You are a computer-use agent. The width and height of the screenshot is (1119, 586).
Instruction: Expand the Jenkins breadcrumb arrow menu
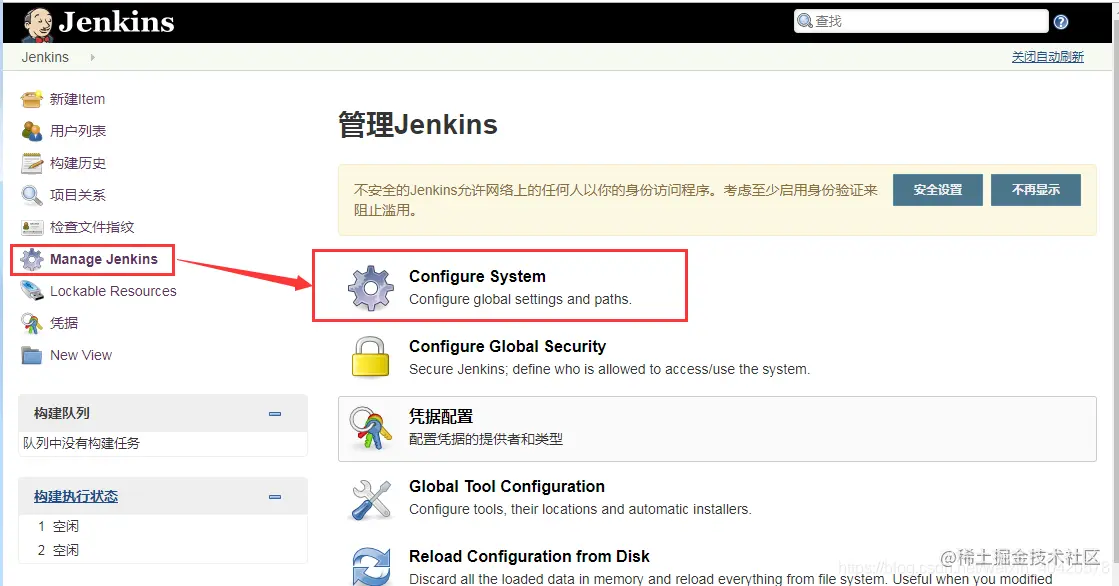click(x=93, y=57)
